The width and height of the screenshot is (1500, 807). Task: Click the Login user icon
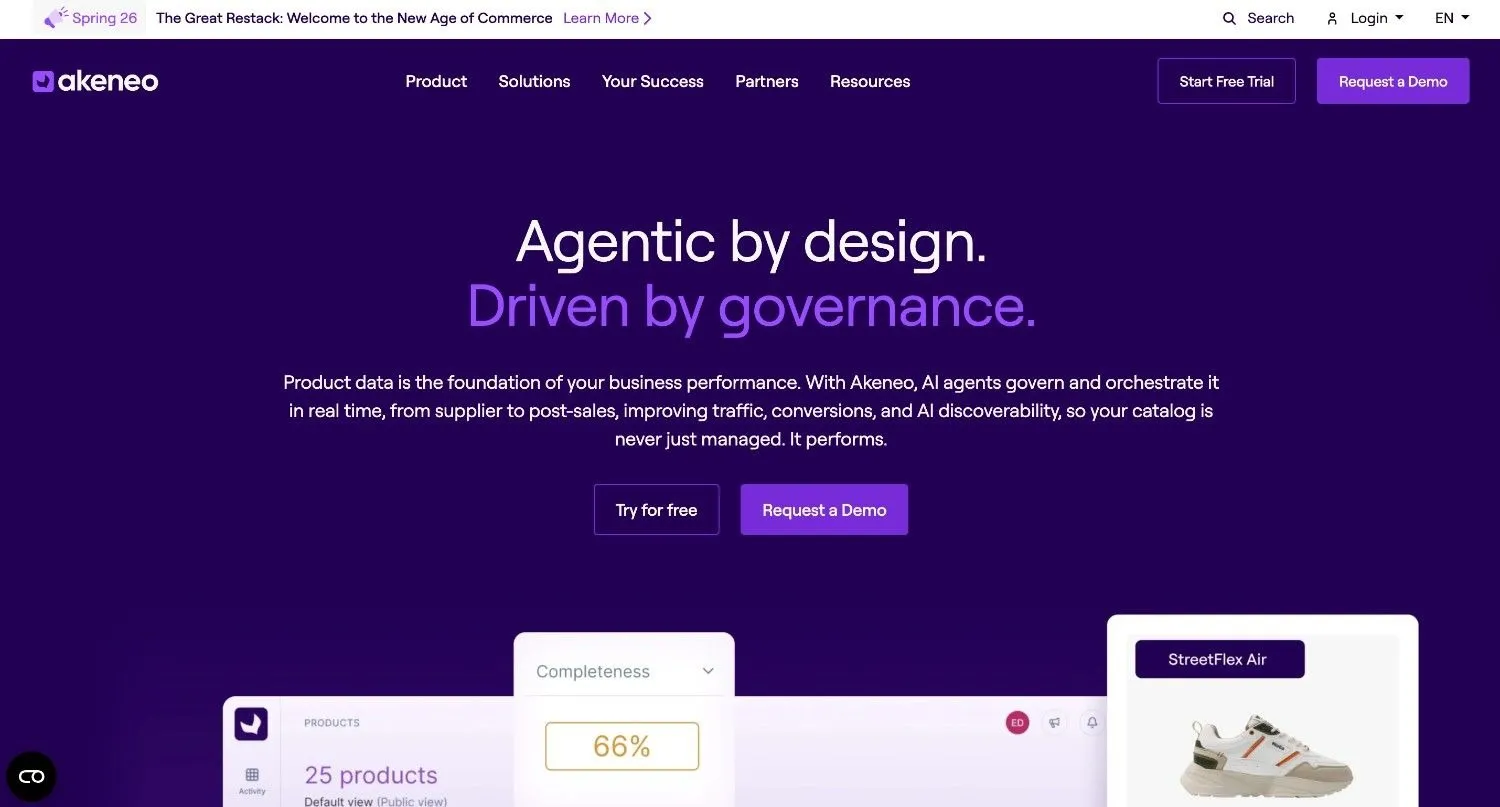pos(1332,18)
